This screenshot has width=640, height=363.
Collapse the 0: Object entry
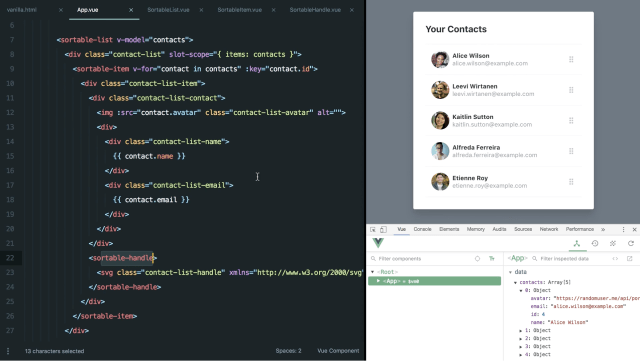tap(520, 291)
